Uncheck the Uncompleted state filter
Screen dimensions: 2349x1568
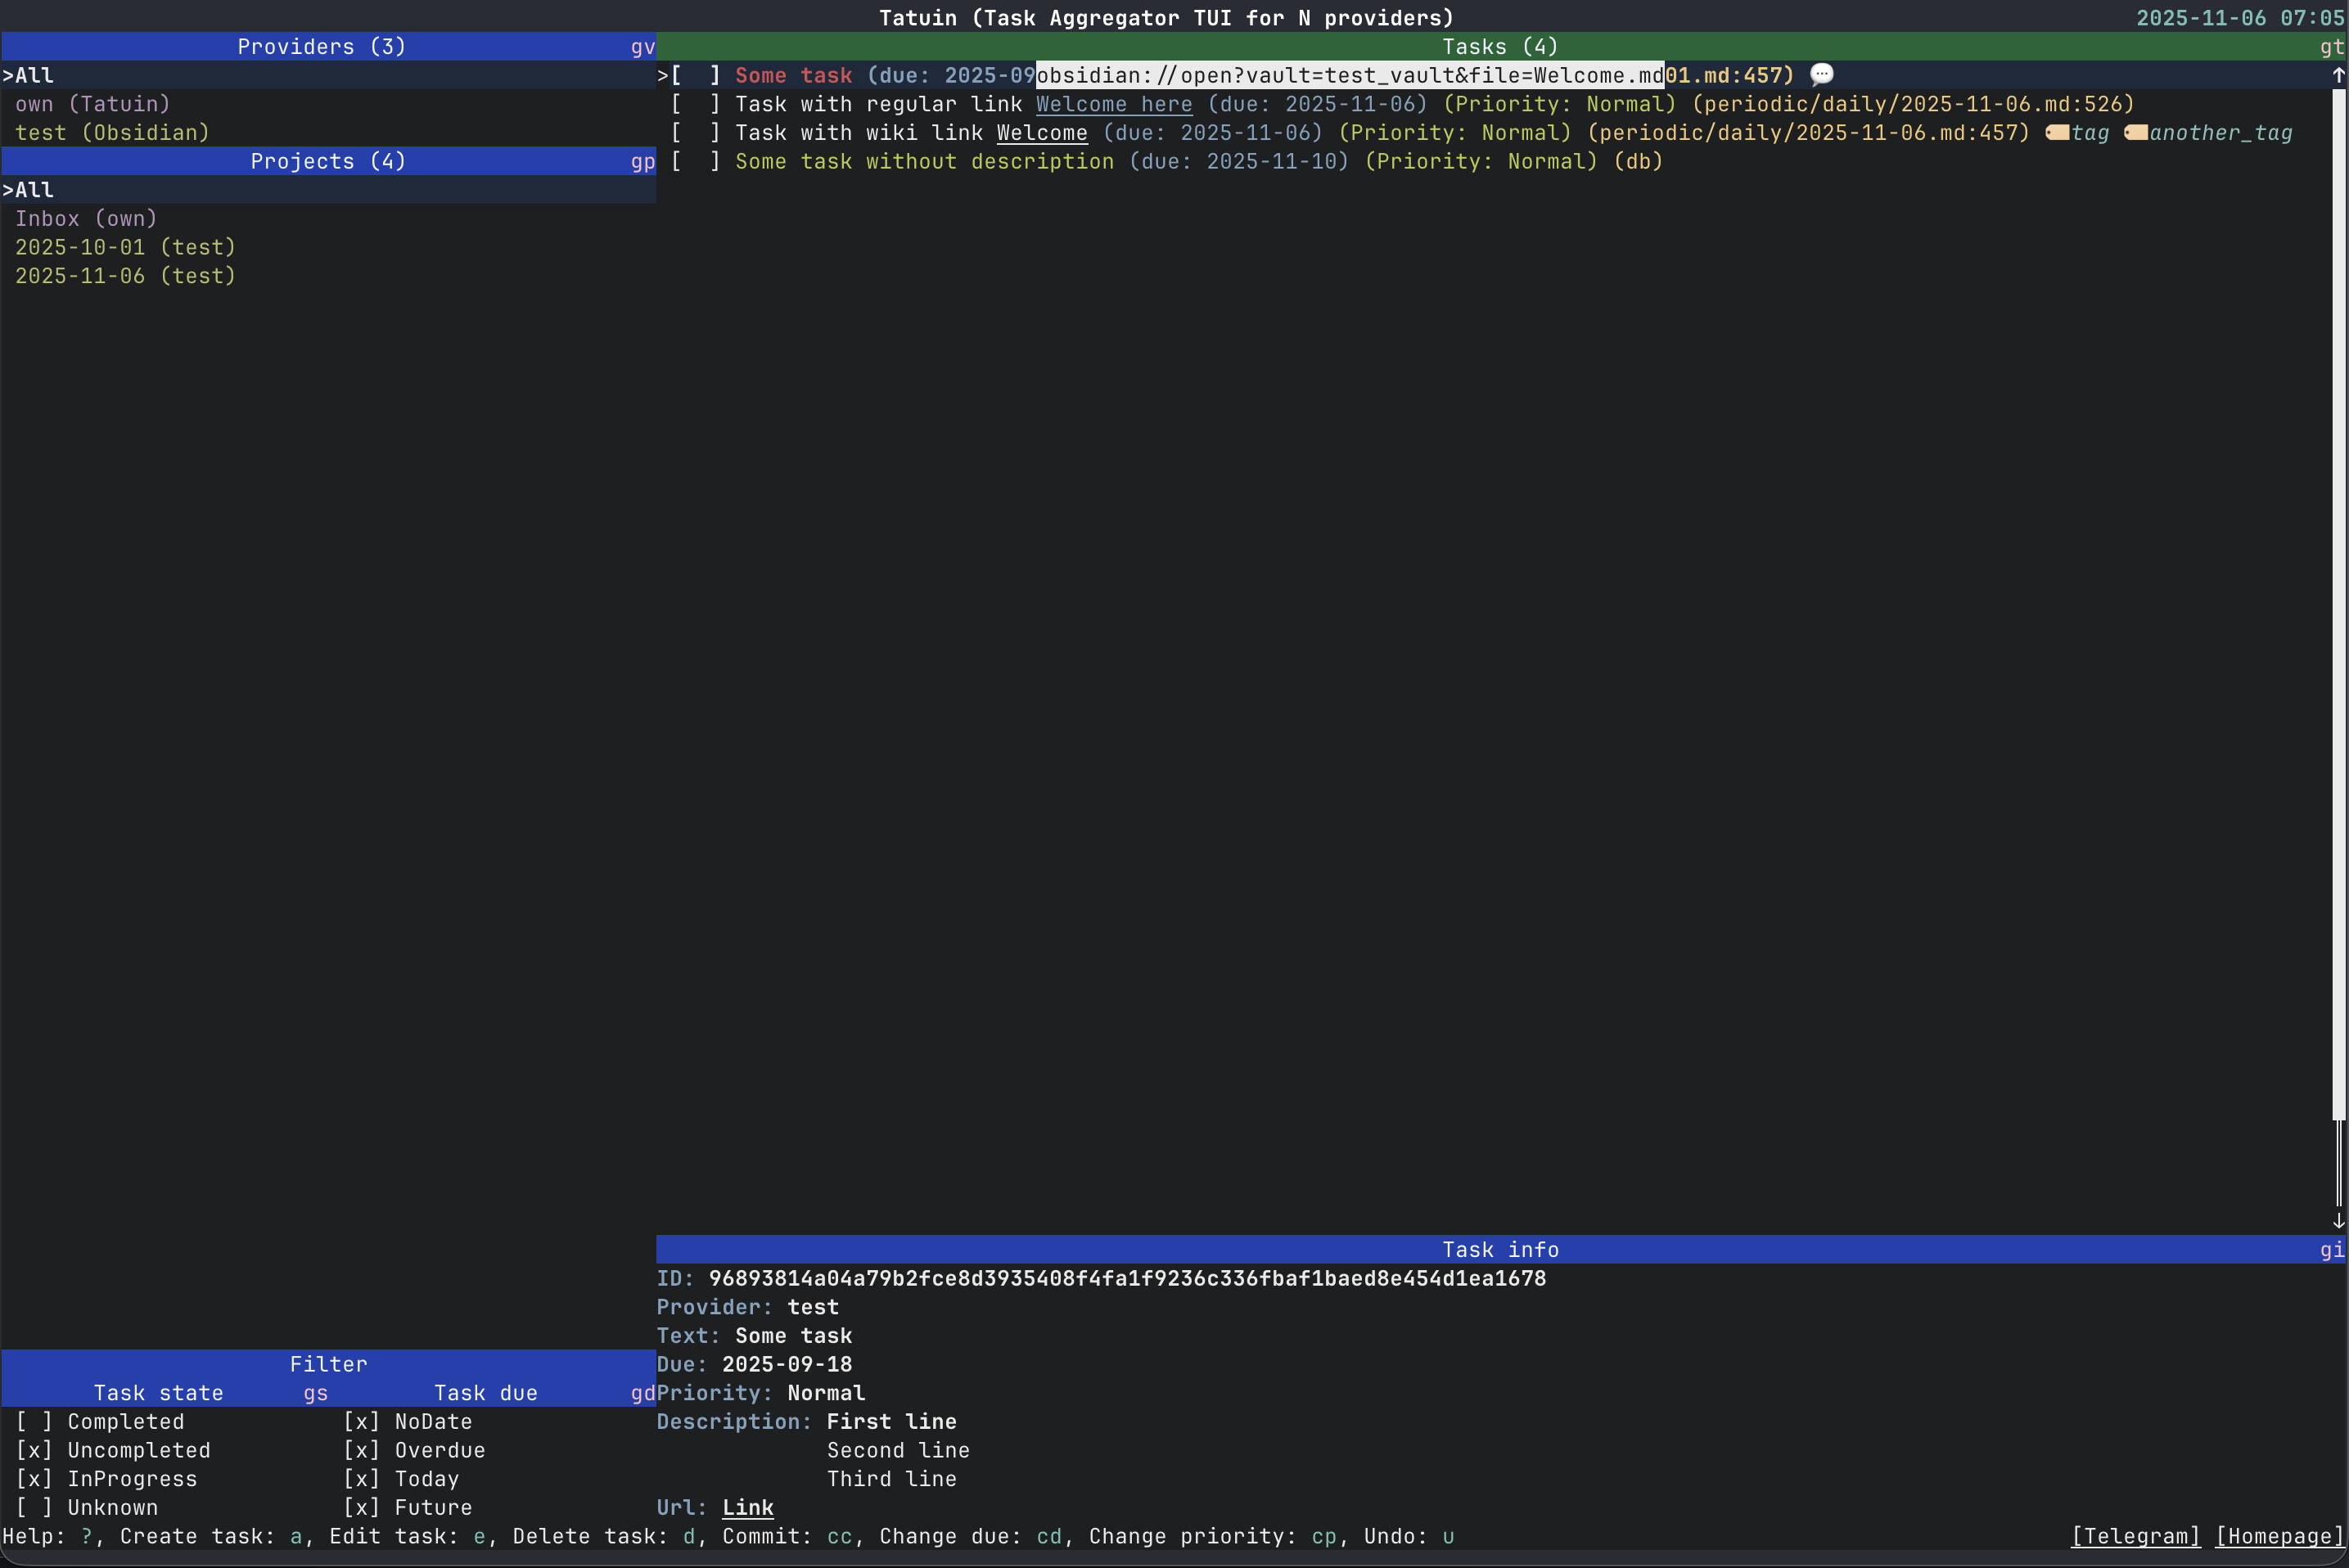(x=34, y=1450)
